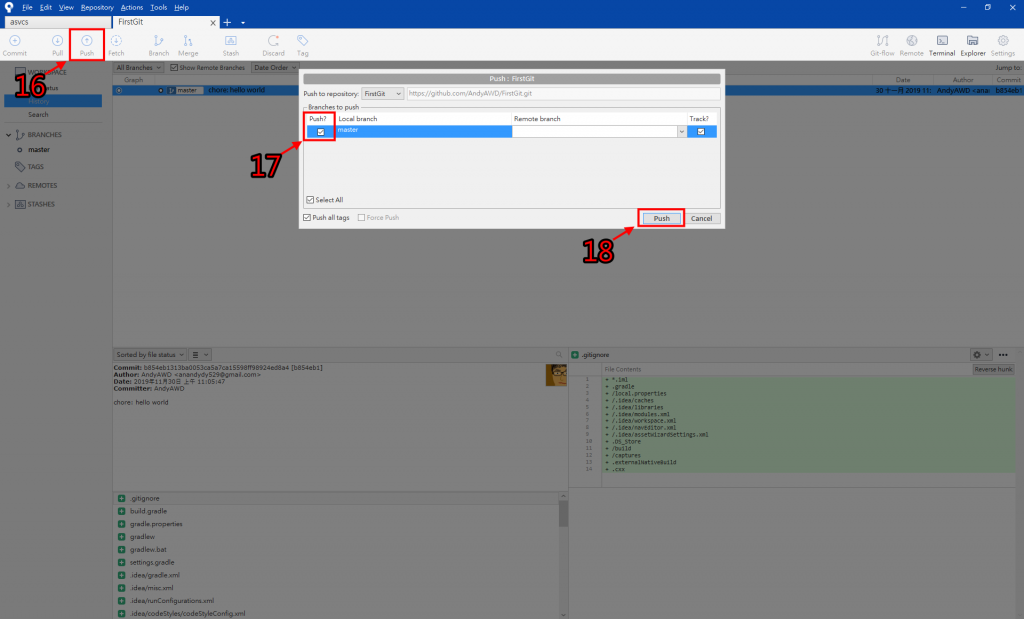Open the View menu
Image resolution: width=1024 pixels, height=619 pixels.
66,7
